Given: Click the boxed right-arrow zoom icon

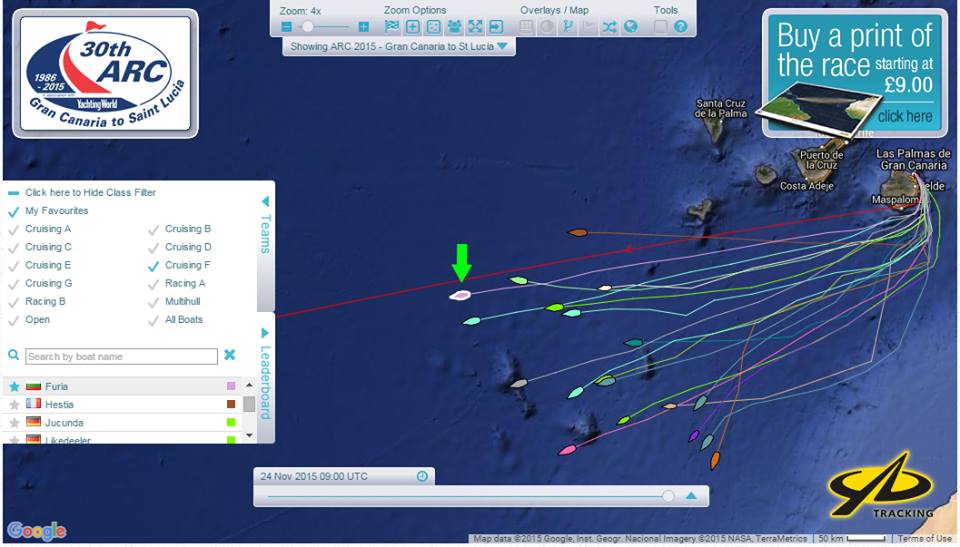Looking at the screenshot, I should pyautogui.click(x=496, y=26).
